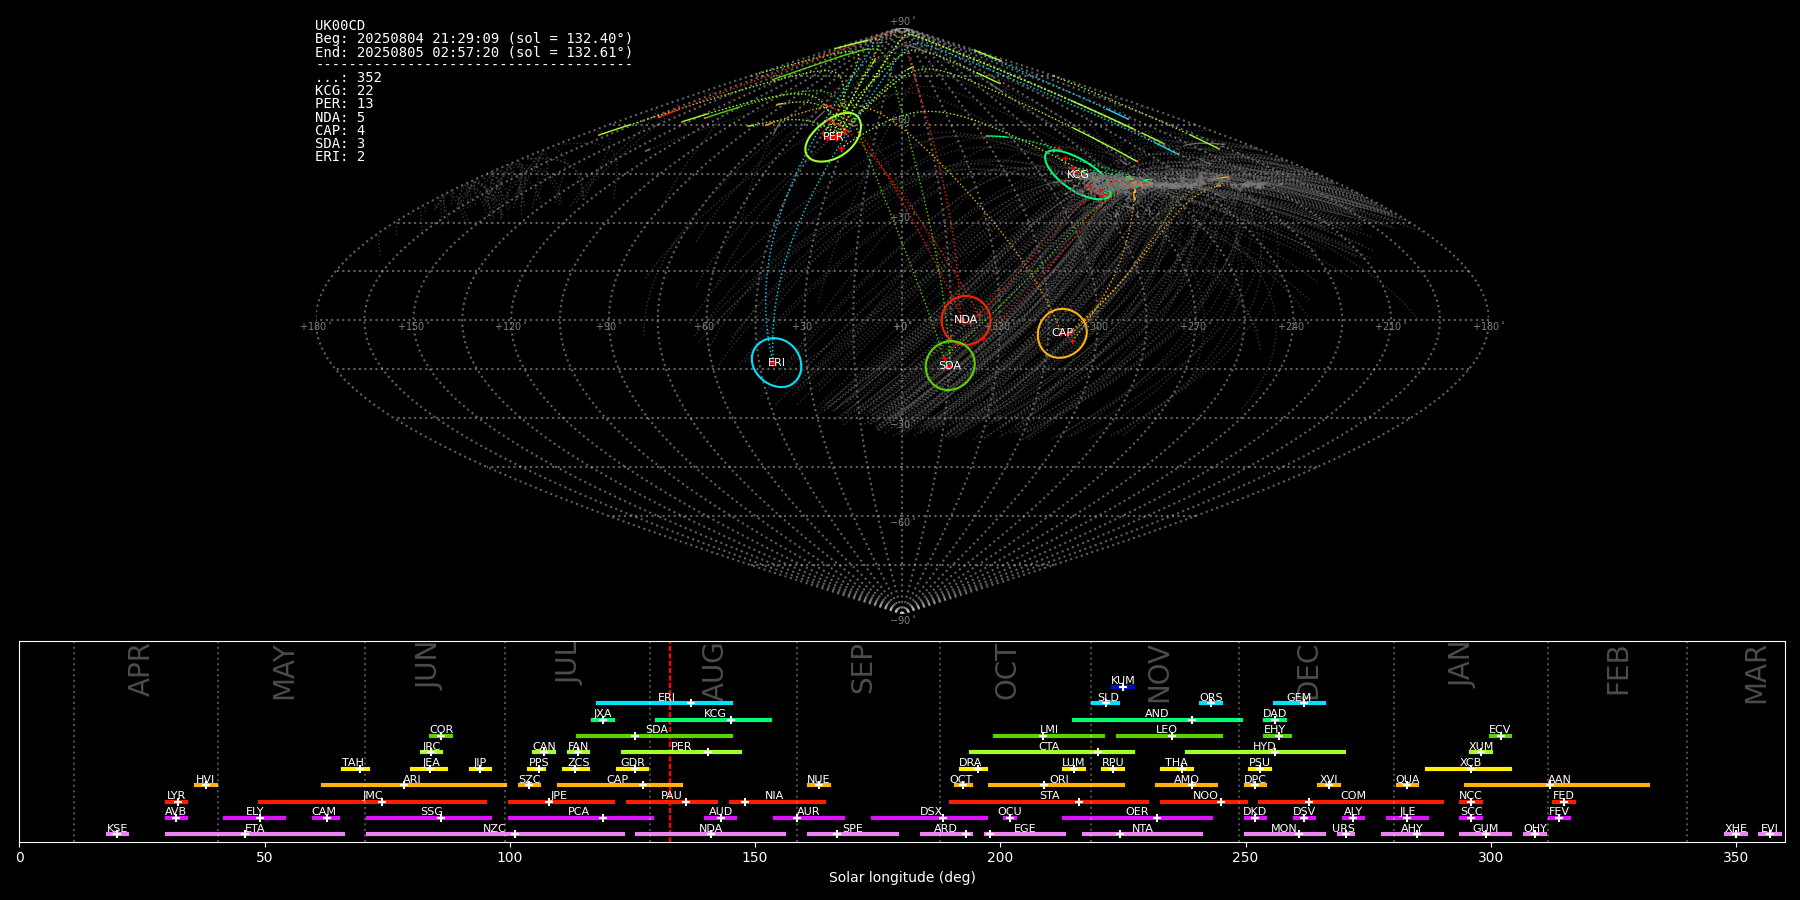Click the green SDA circle on the sky map

[x=950, y=366]
